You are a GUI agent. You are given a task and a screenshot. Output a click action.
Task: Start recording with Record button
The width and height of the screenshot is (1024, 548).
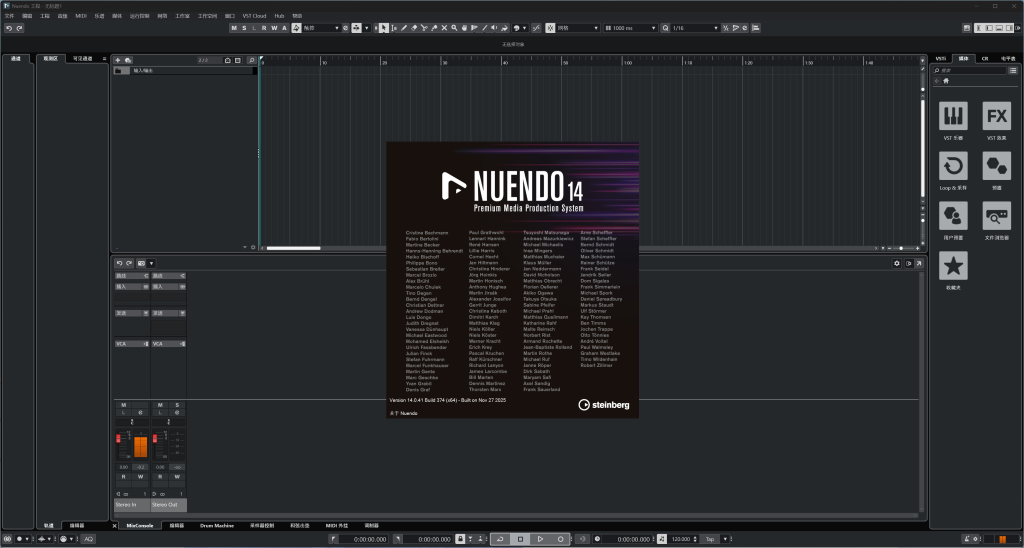point(560,539)
